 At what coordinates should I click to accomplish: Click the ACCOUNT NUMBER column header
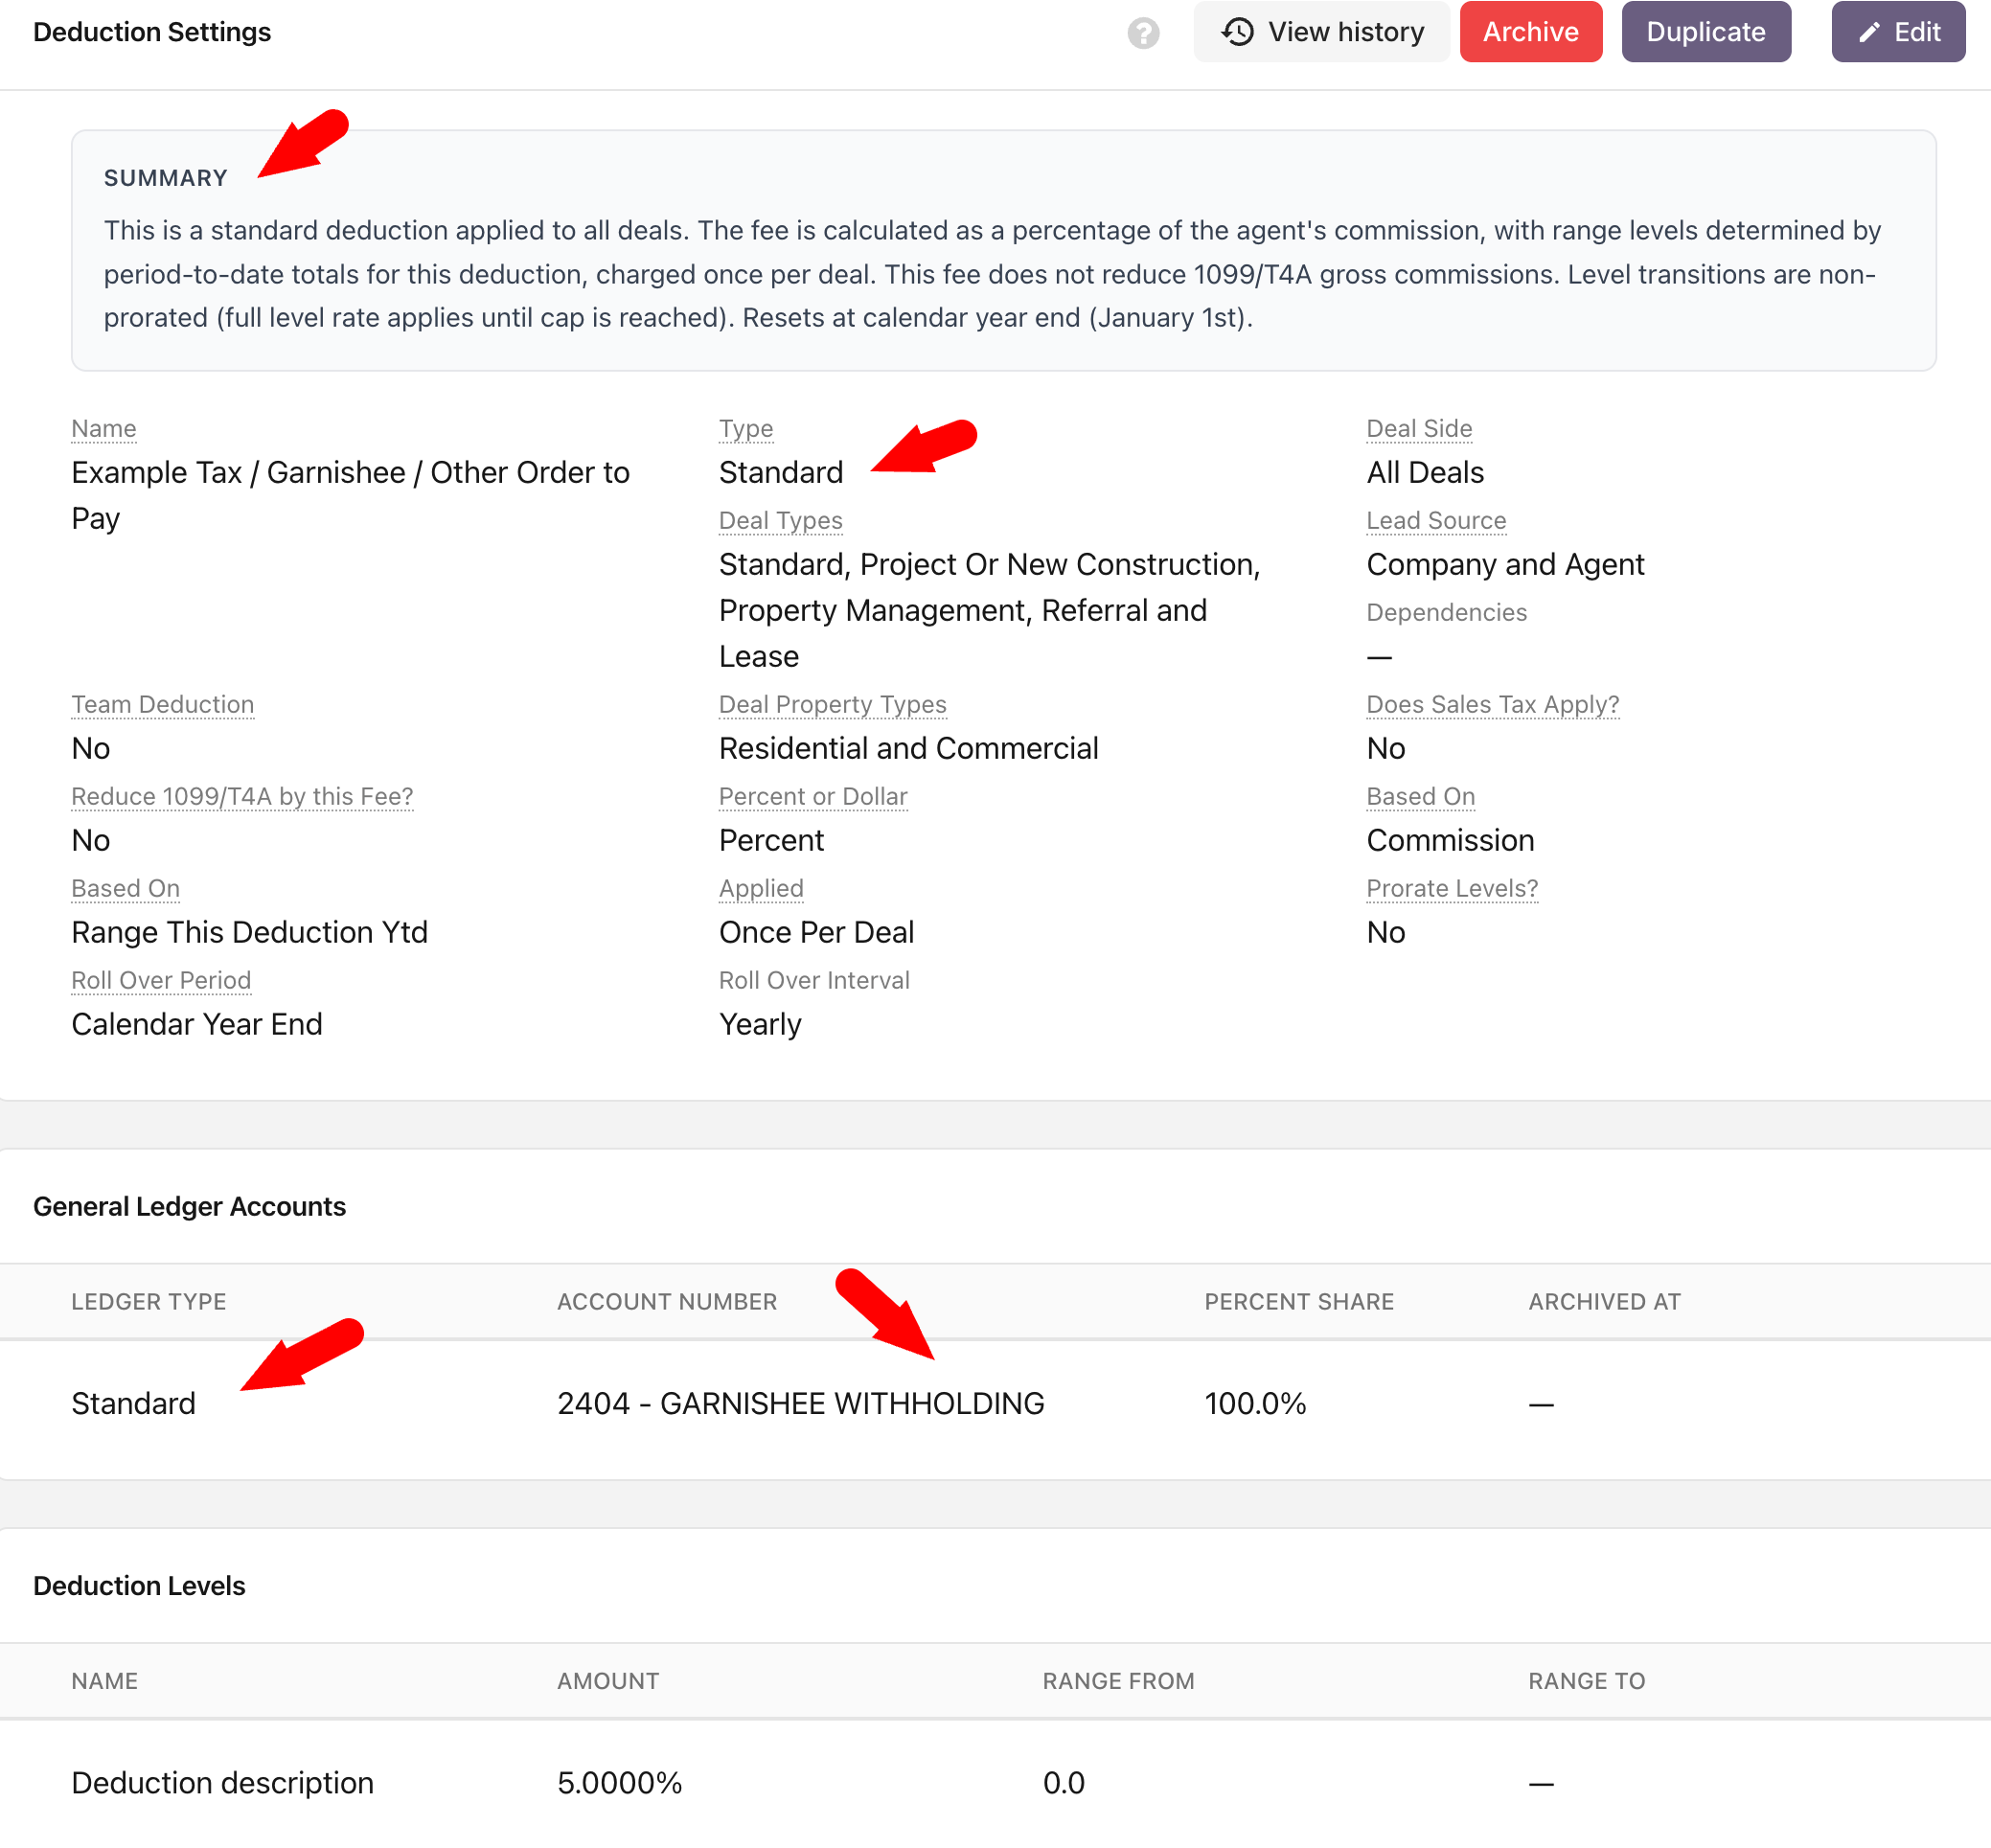(667, 1301)
